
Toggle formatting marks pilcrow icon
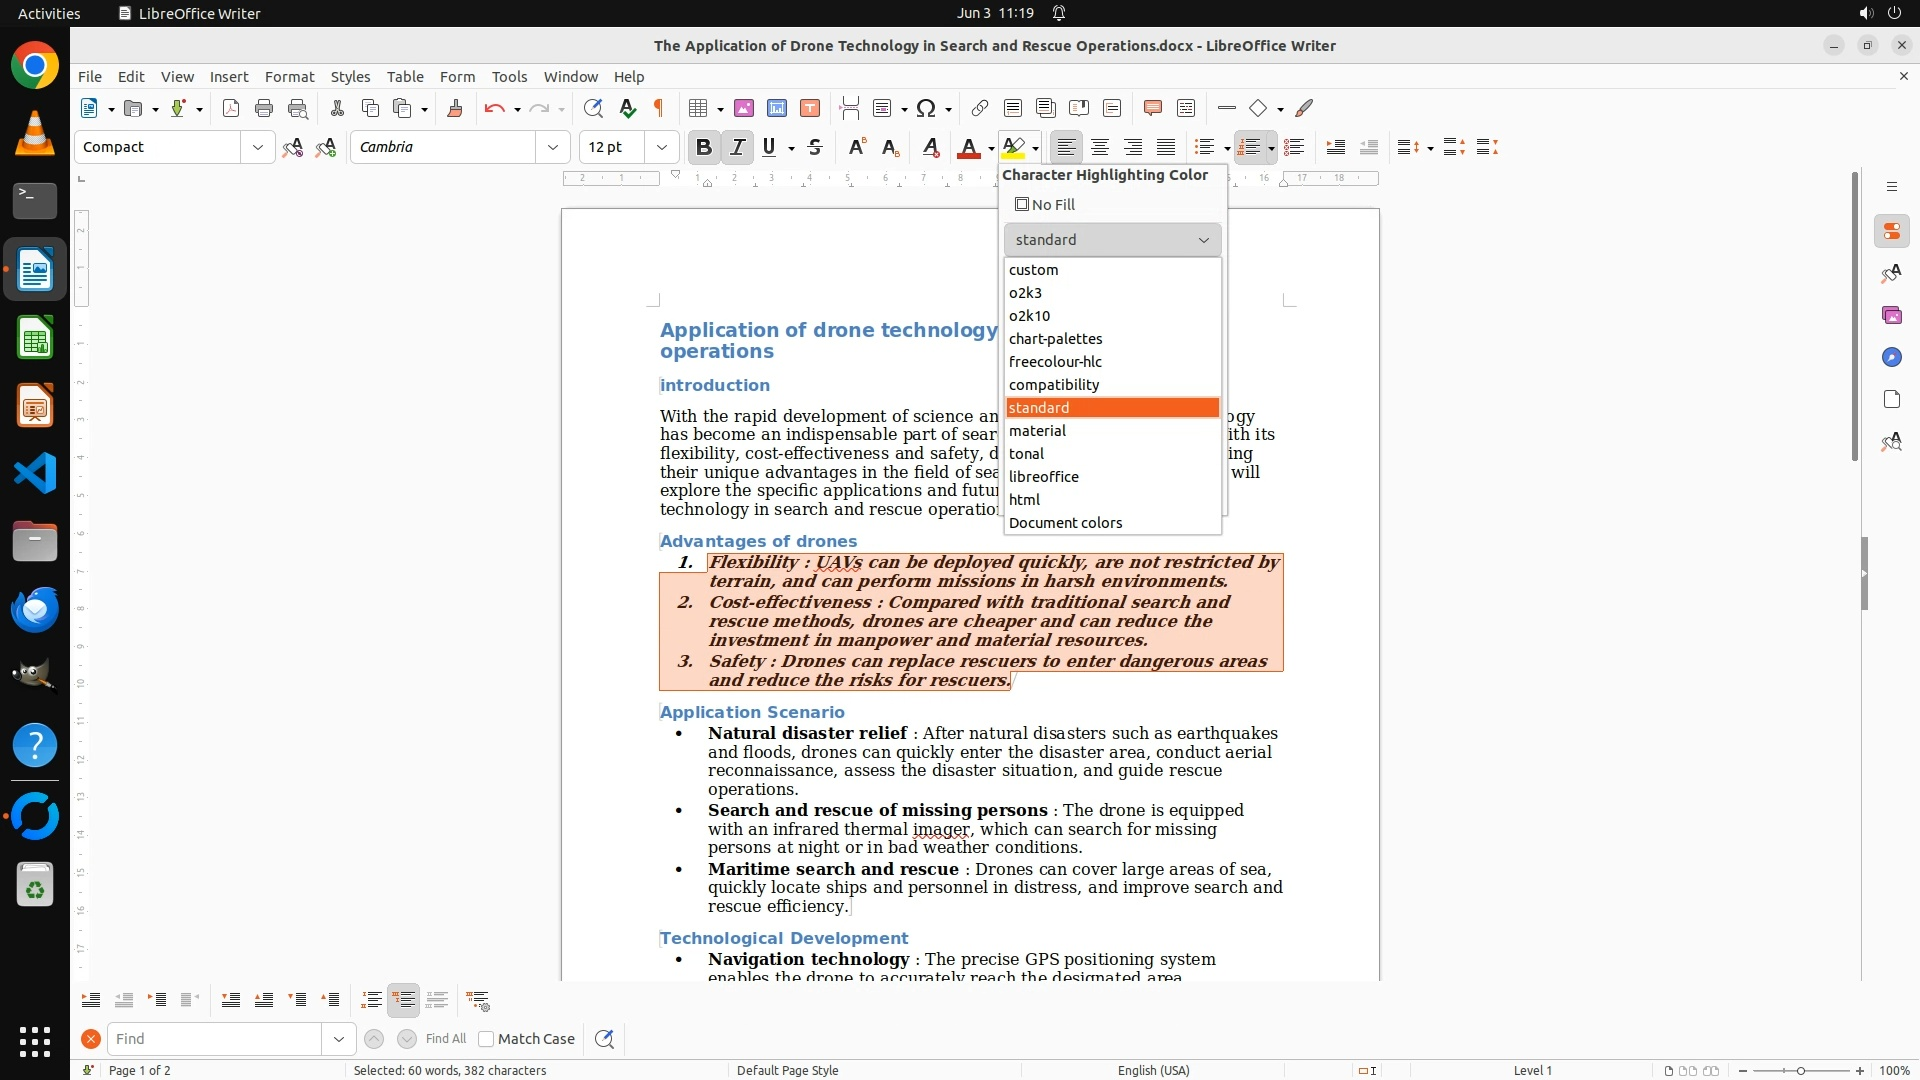click(659, 108)
